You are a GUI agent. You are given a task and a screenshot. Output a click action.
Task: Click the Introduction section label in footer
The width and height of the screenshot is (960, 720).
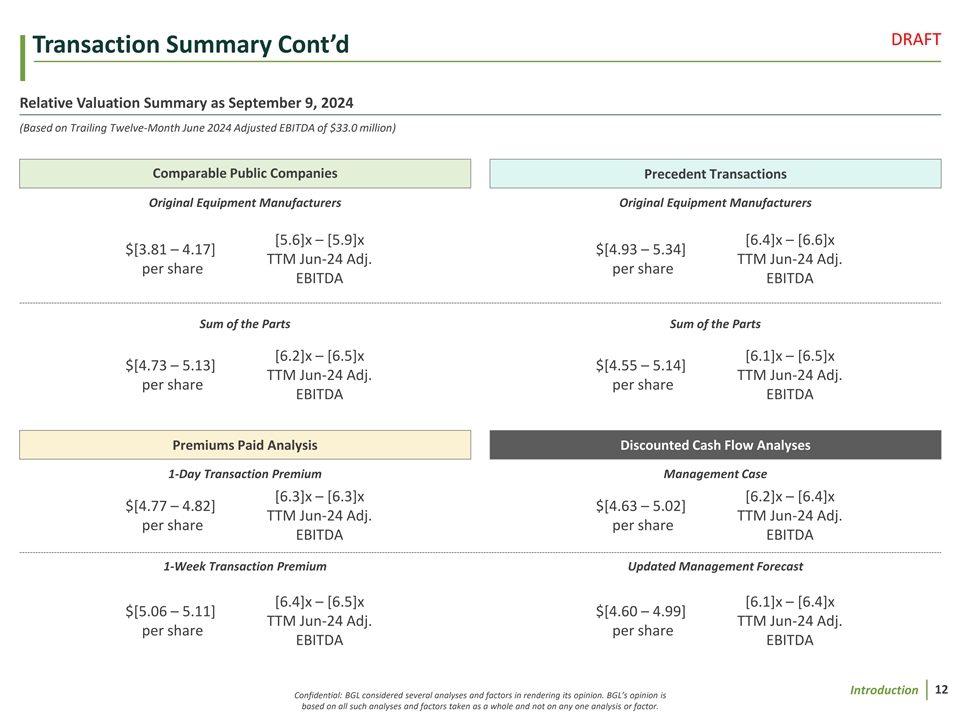click(884, 690)
